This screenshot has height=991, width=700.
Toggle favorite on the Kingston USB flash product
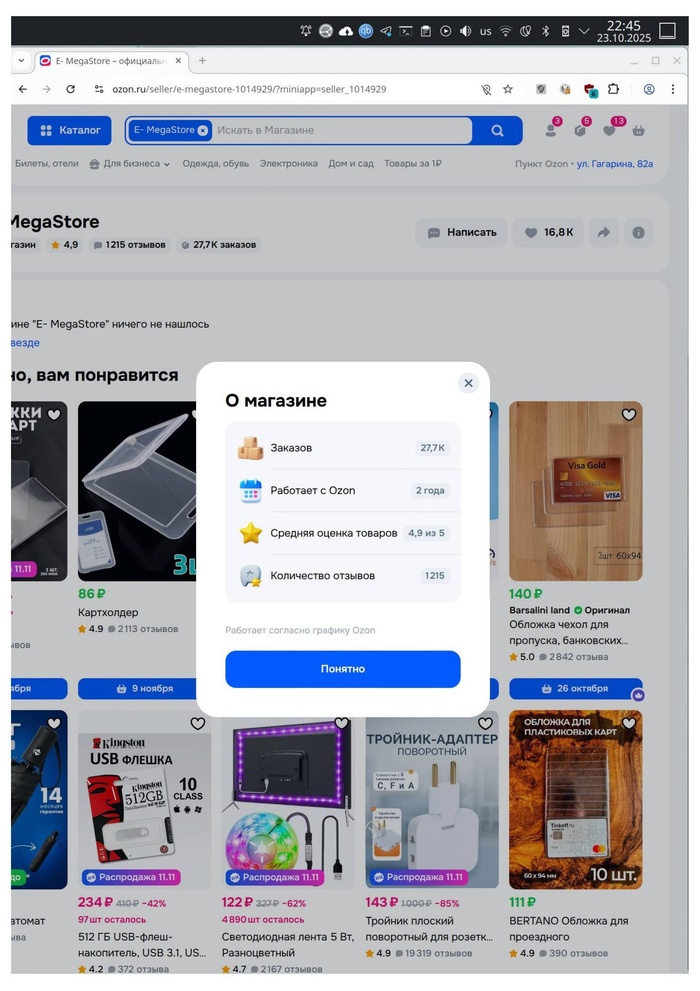(198, 723)
